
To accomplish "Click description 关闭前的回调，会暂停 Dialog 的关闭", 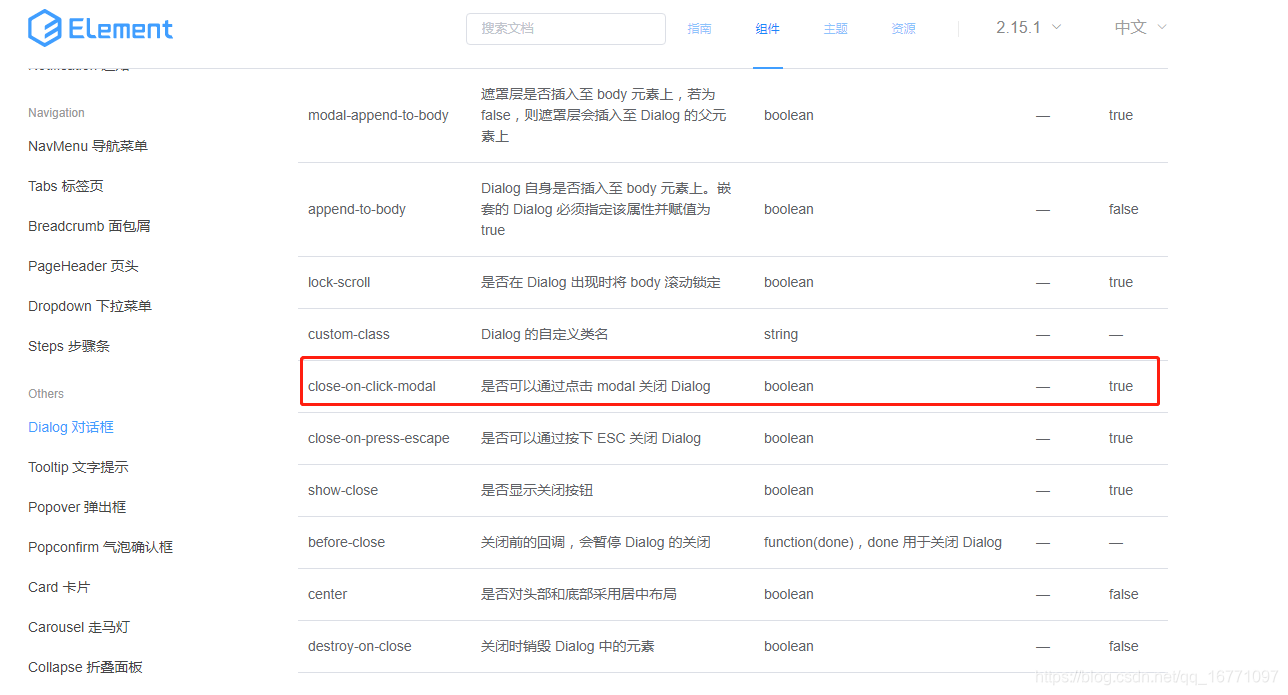I will (596, 542).
